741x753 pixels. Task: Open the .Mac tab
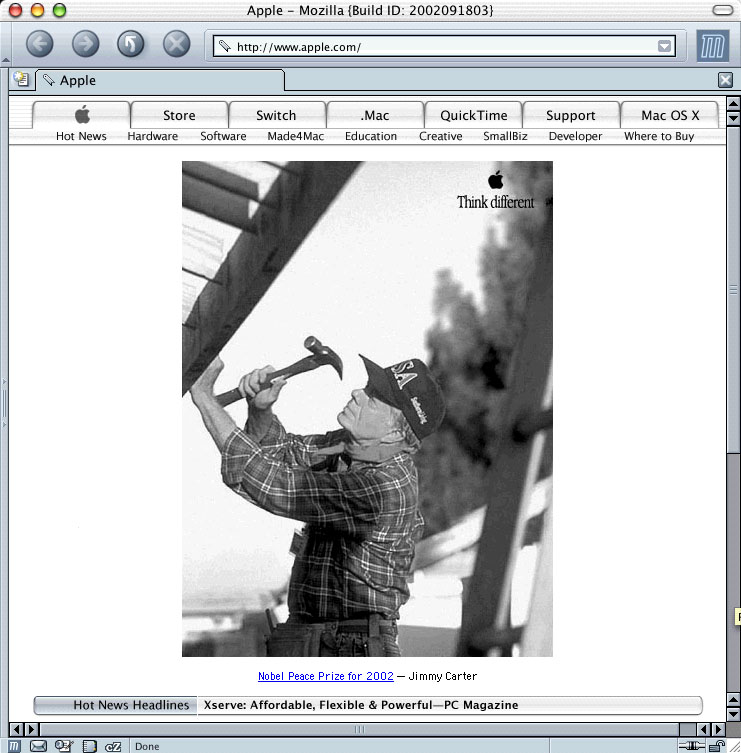(x=375, y=115)
